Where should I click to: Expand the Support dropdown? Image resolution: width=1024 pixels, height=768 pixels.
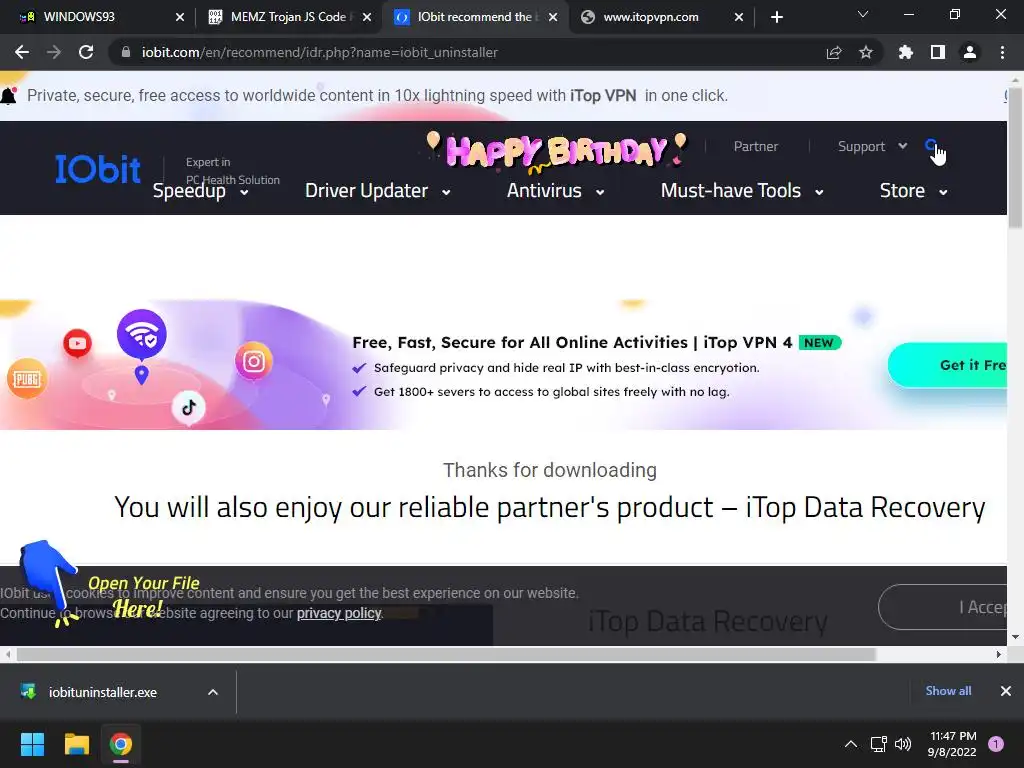[903, 146]
